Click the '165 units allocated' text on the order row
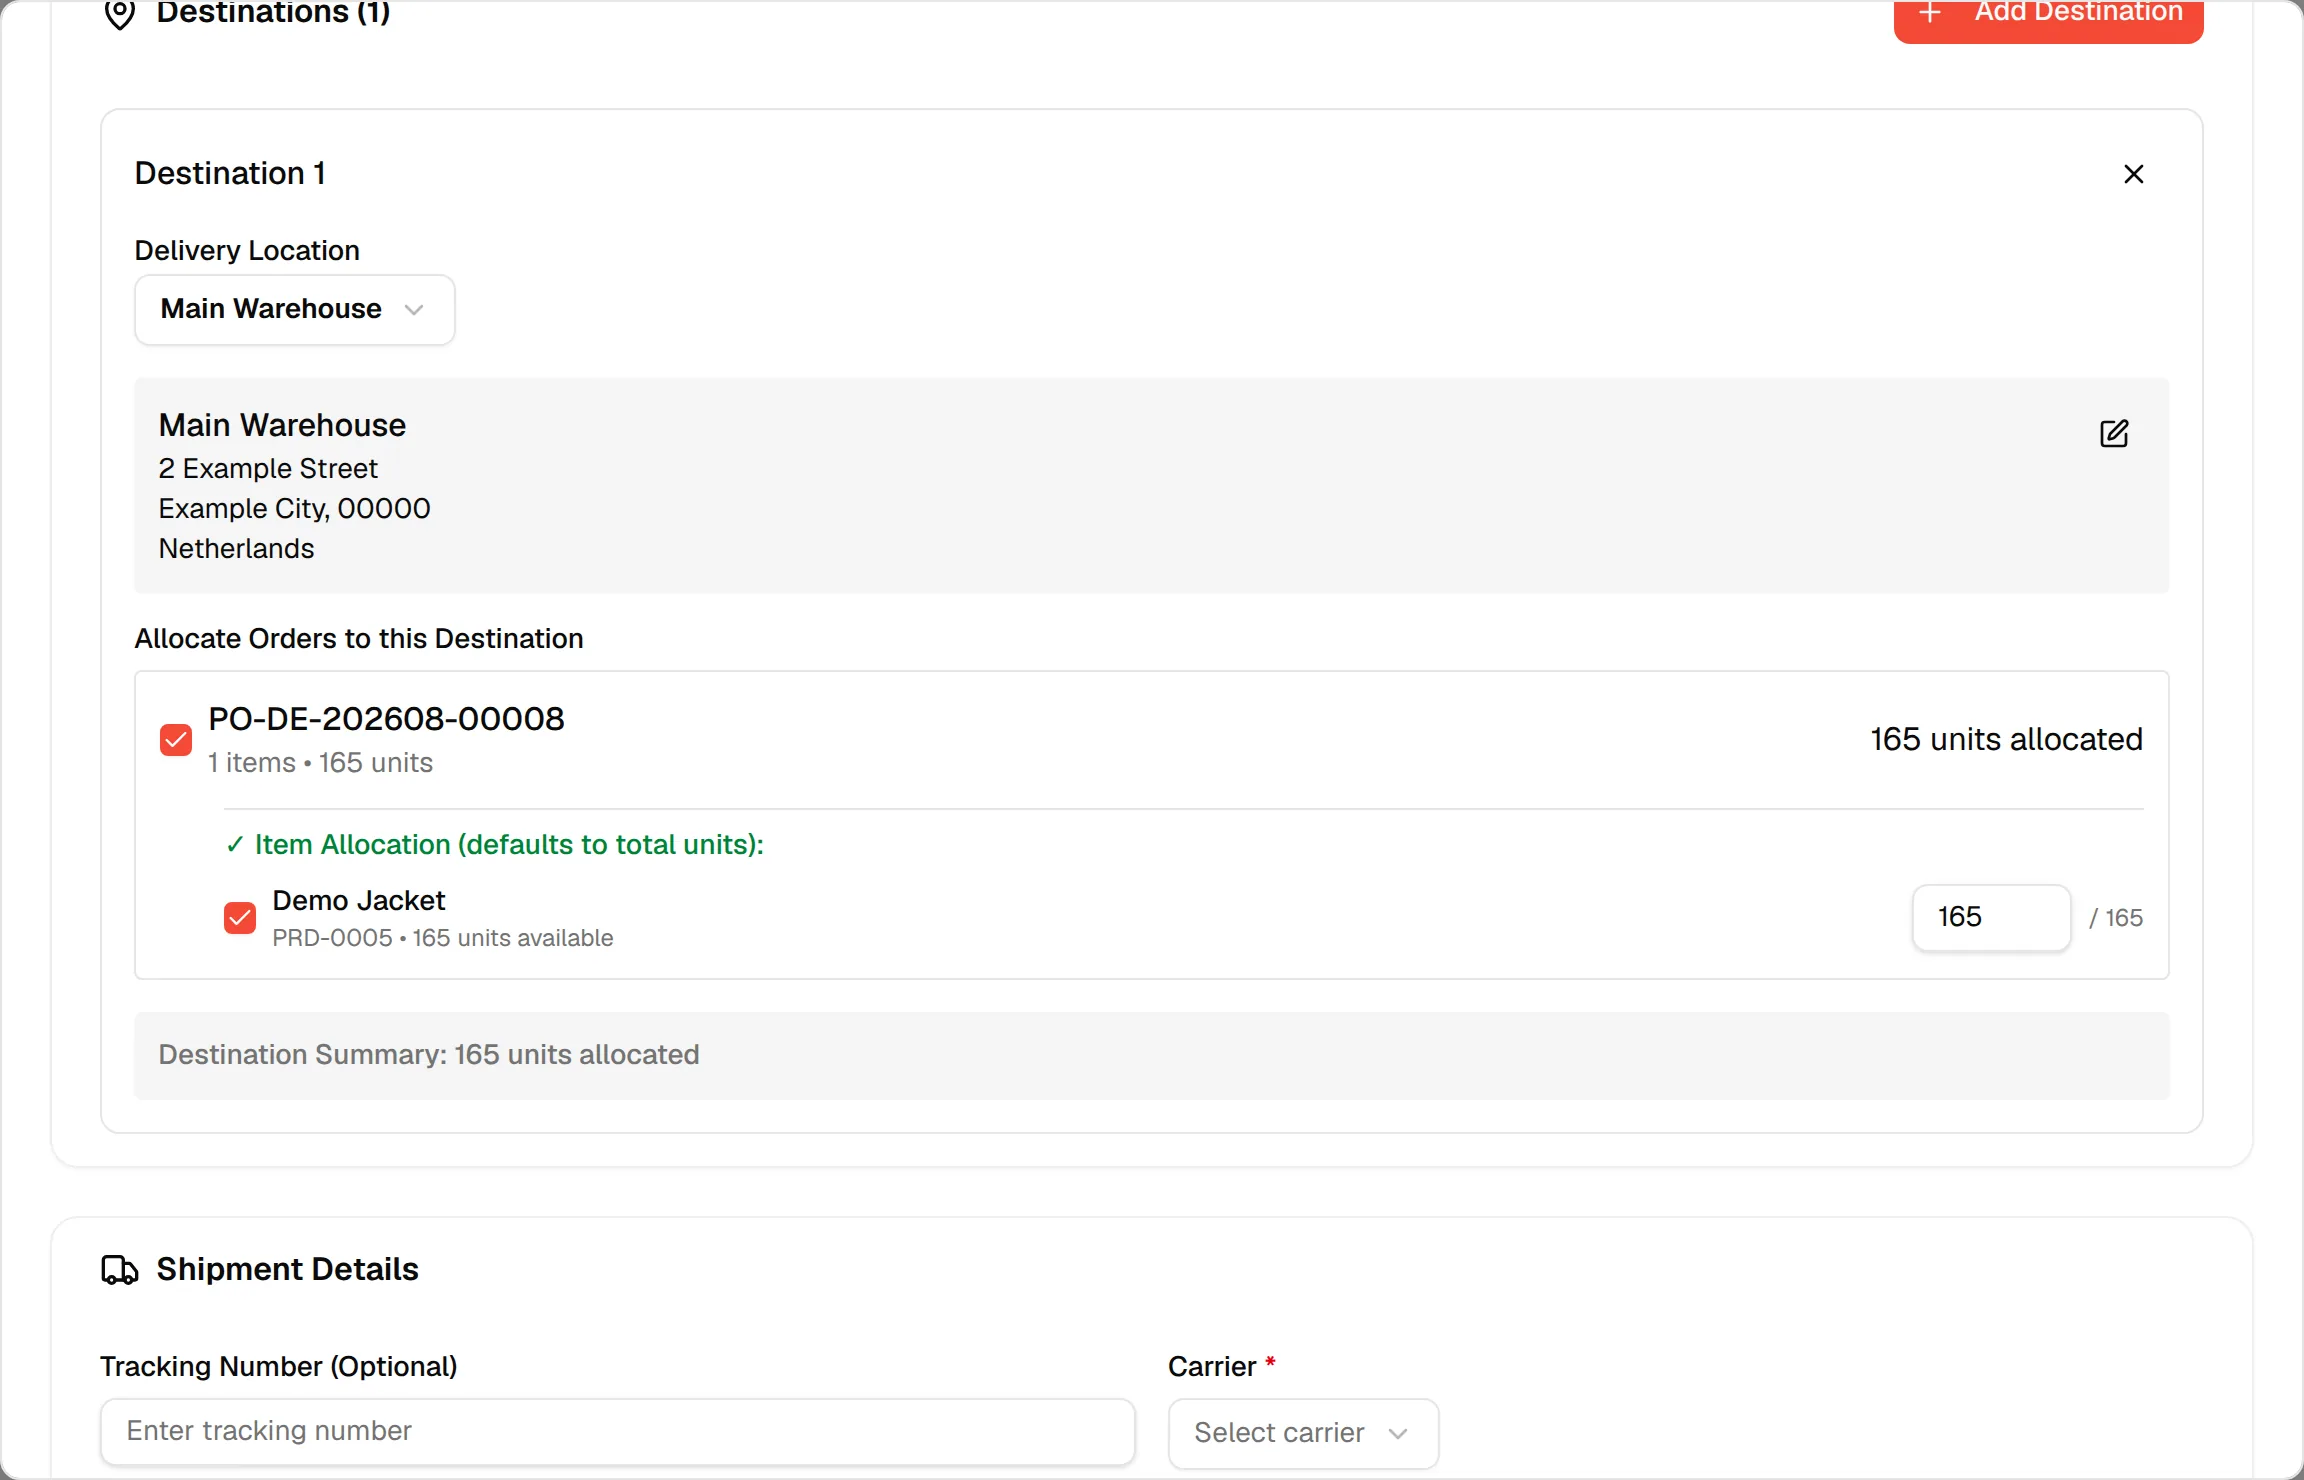The image size is (2304, 1480). coord(2006,739)
